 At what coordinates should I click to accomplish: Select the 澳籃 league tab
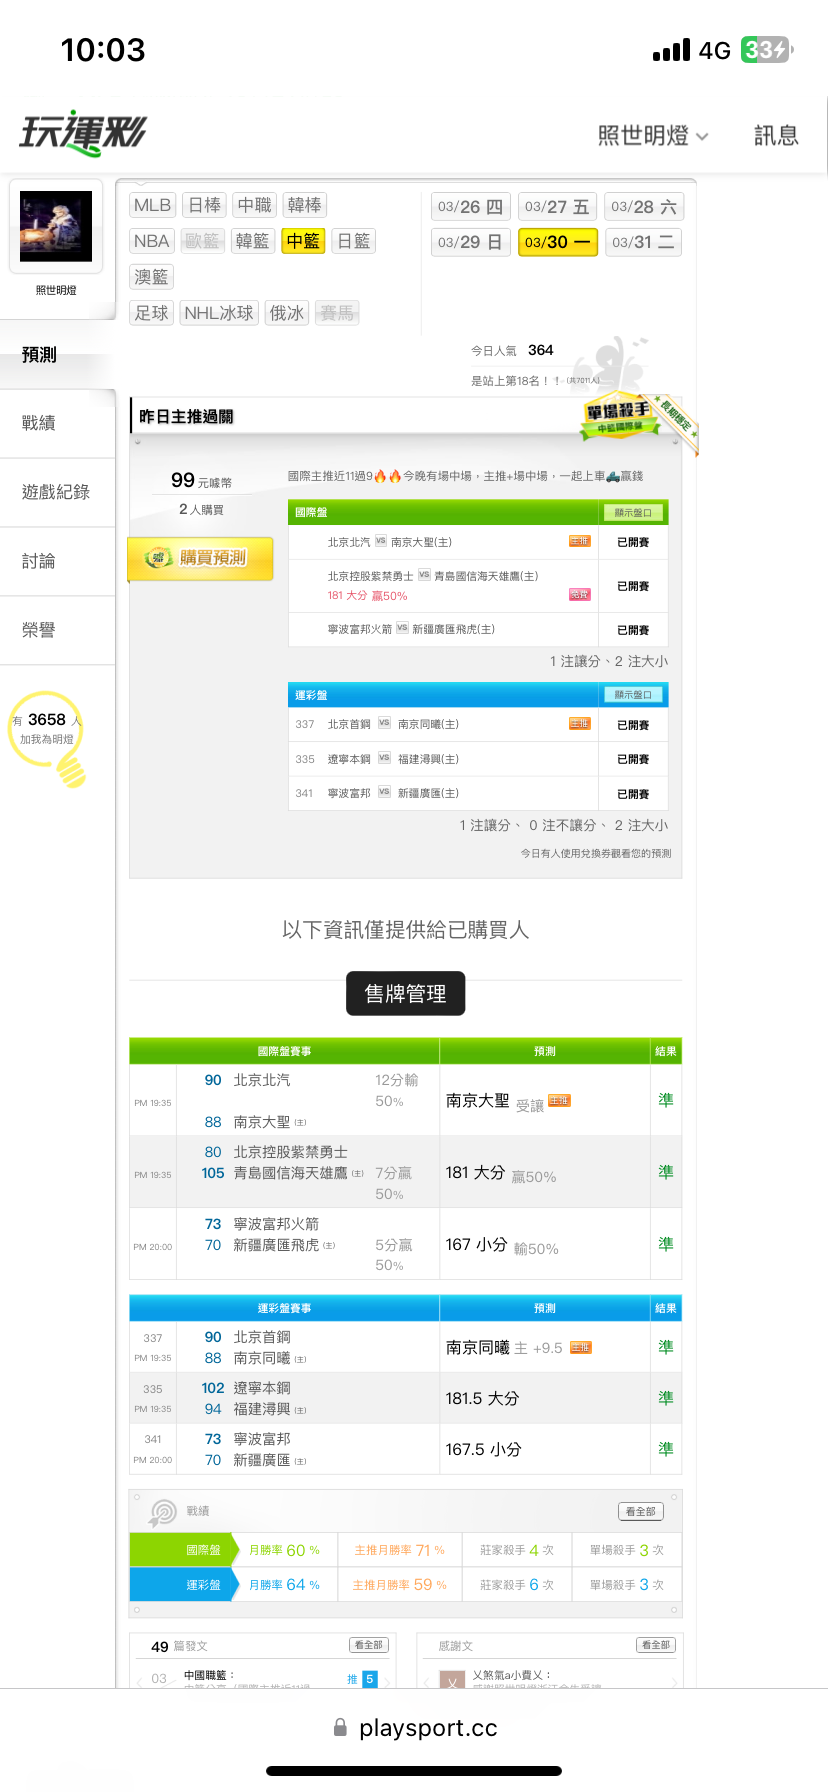151,277
